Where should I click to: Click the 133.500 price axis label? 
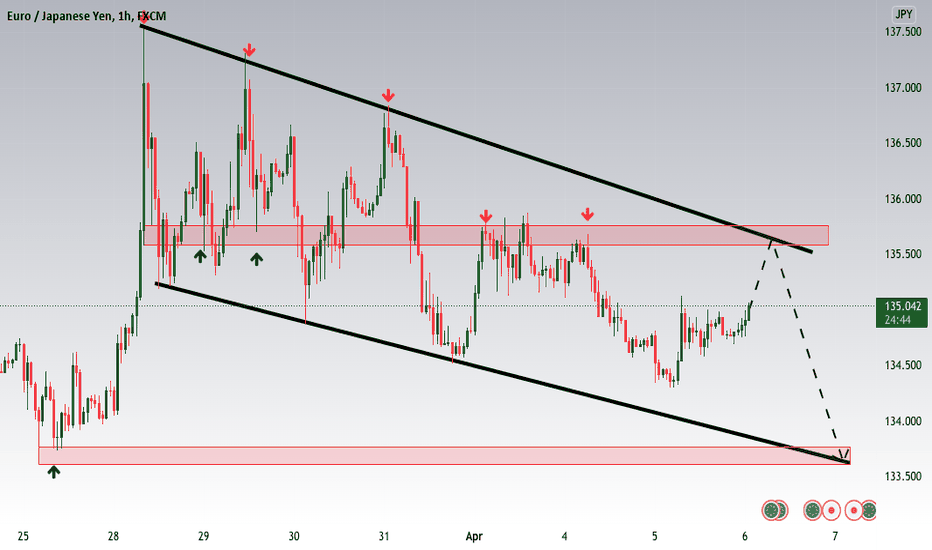point(903,476)
